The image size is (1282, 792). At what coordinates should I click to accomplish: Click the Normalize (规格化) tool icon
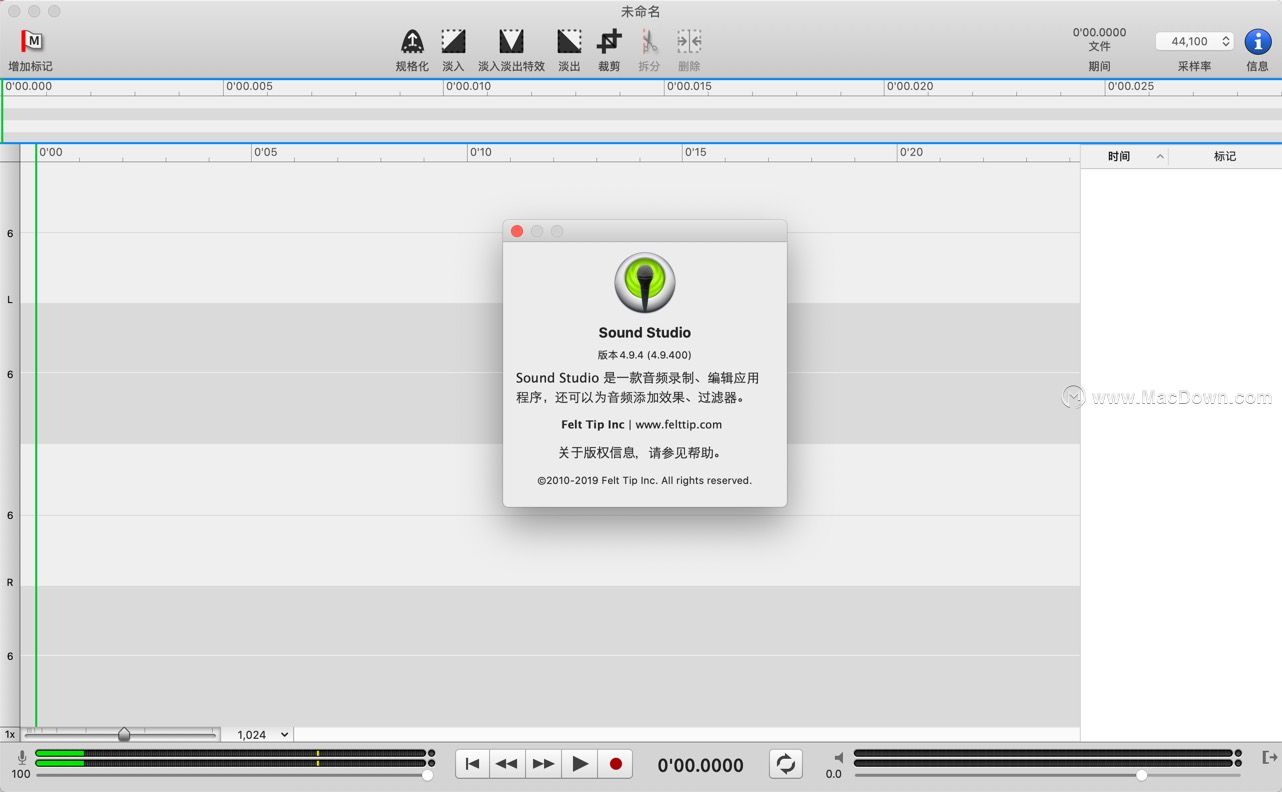[x=412, y=42]
